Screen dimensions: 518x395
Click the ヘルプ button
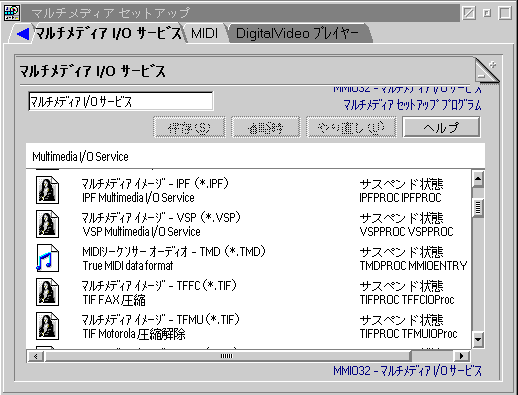point(441,127)
